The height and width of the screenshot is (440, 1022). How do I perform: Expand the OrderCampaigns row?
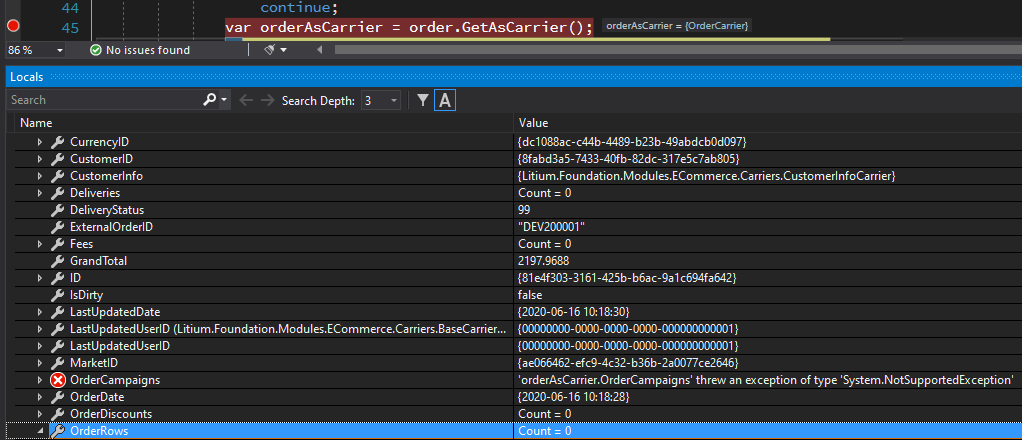(x=40, y=380)
